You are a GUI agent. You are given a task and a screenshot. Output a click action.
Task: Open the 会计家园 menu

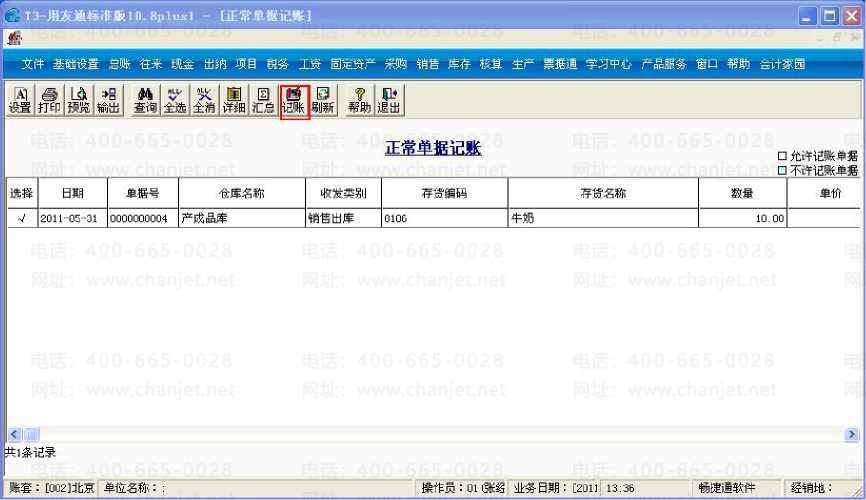[x=782, y=64]
